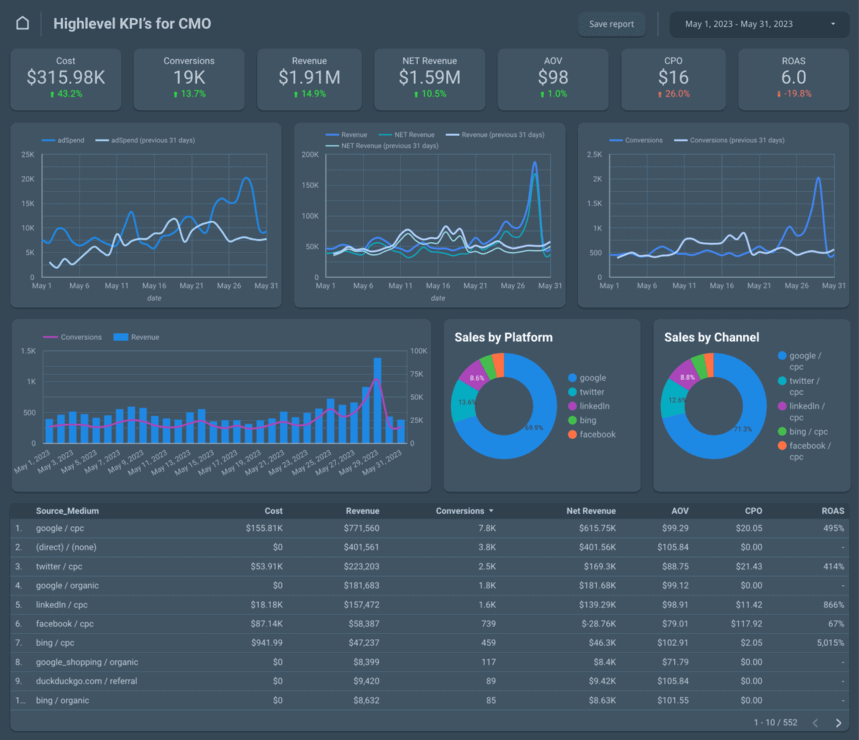
Task: Toggle Conversions line legend in combo chart
Action: point(72,337)
